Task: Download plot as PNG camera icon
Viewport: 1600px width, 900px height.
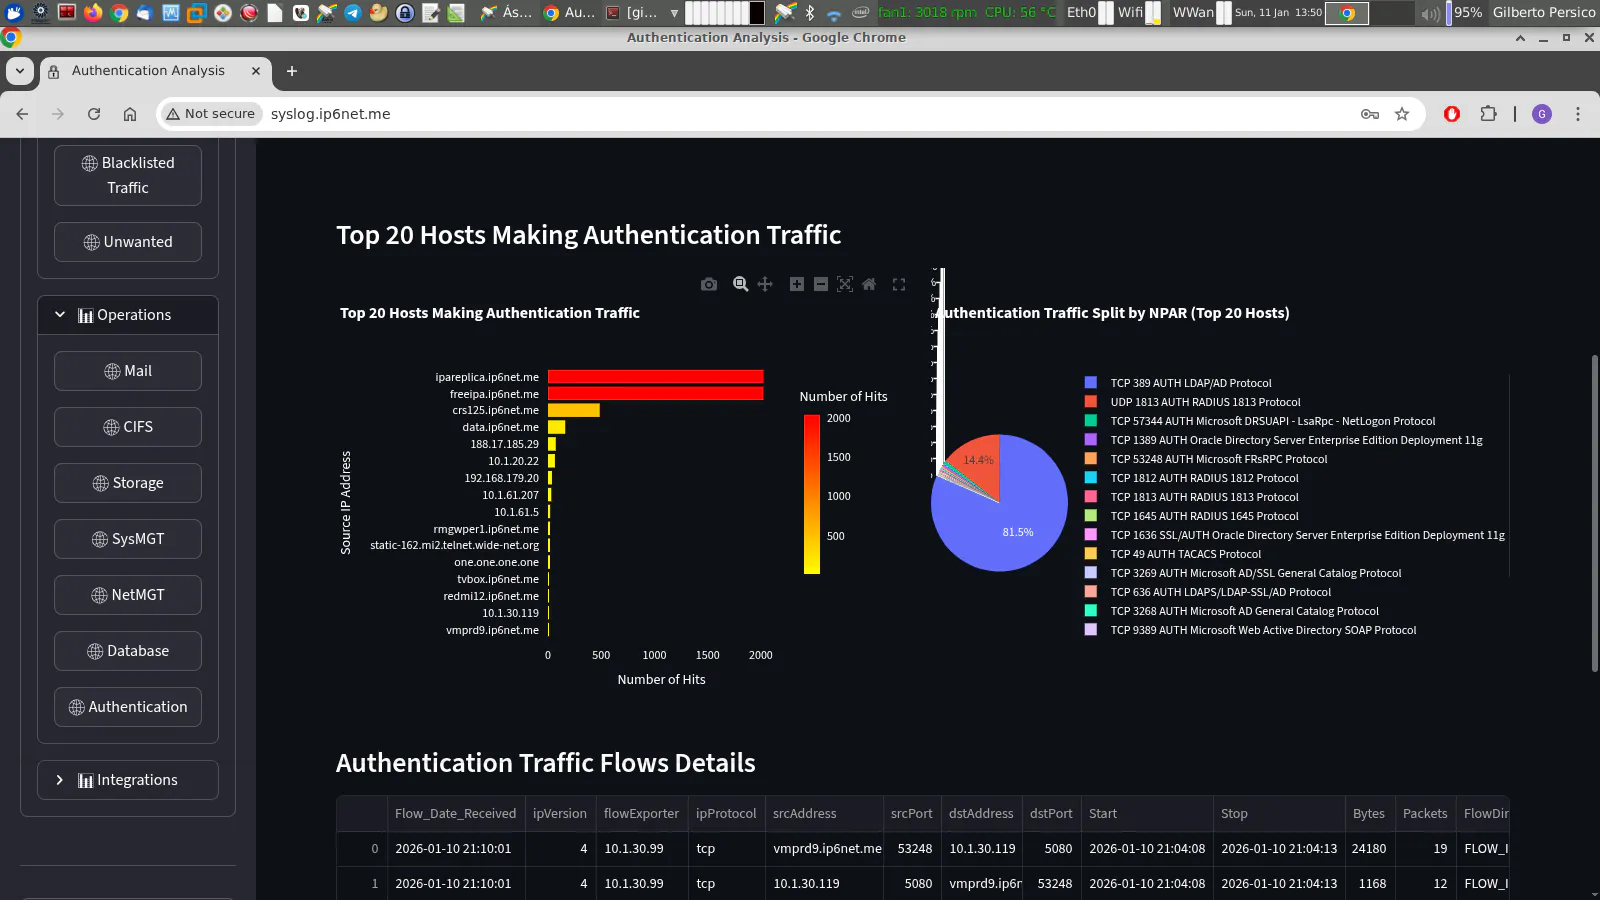Action: (x=709, y=284)
